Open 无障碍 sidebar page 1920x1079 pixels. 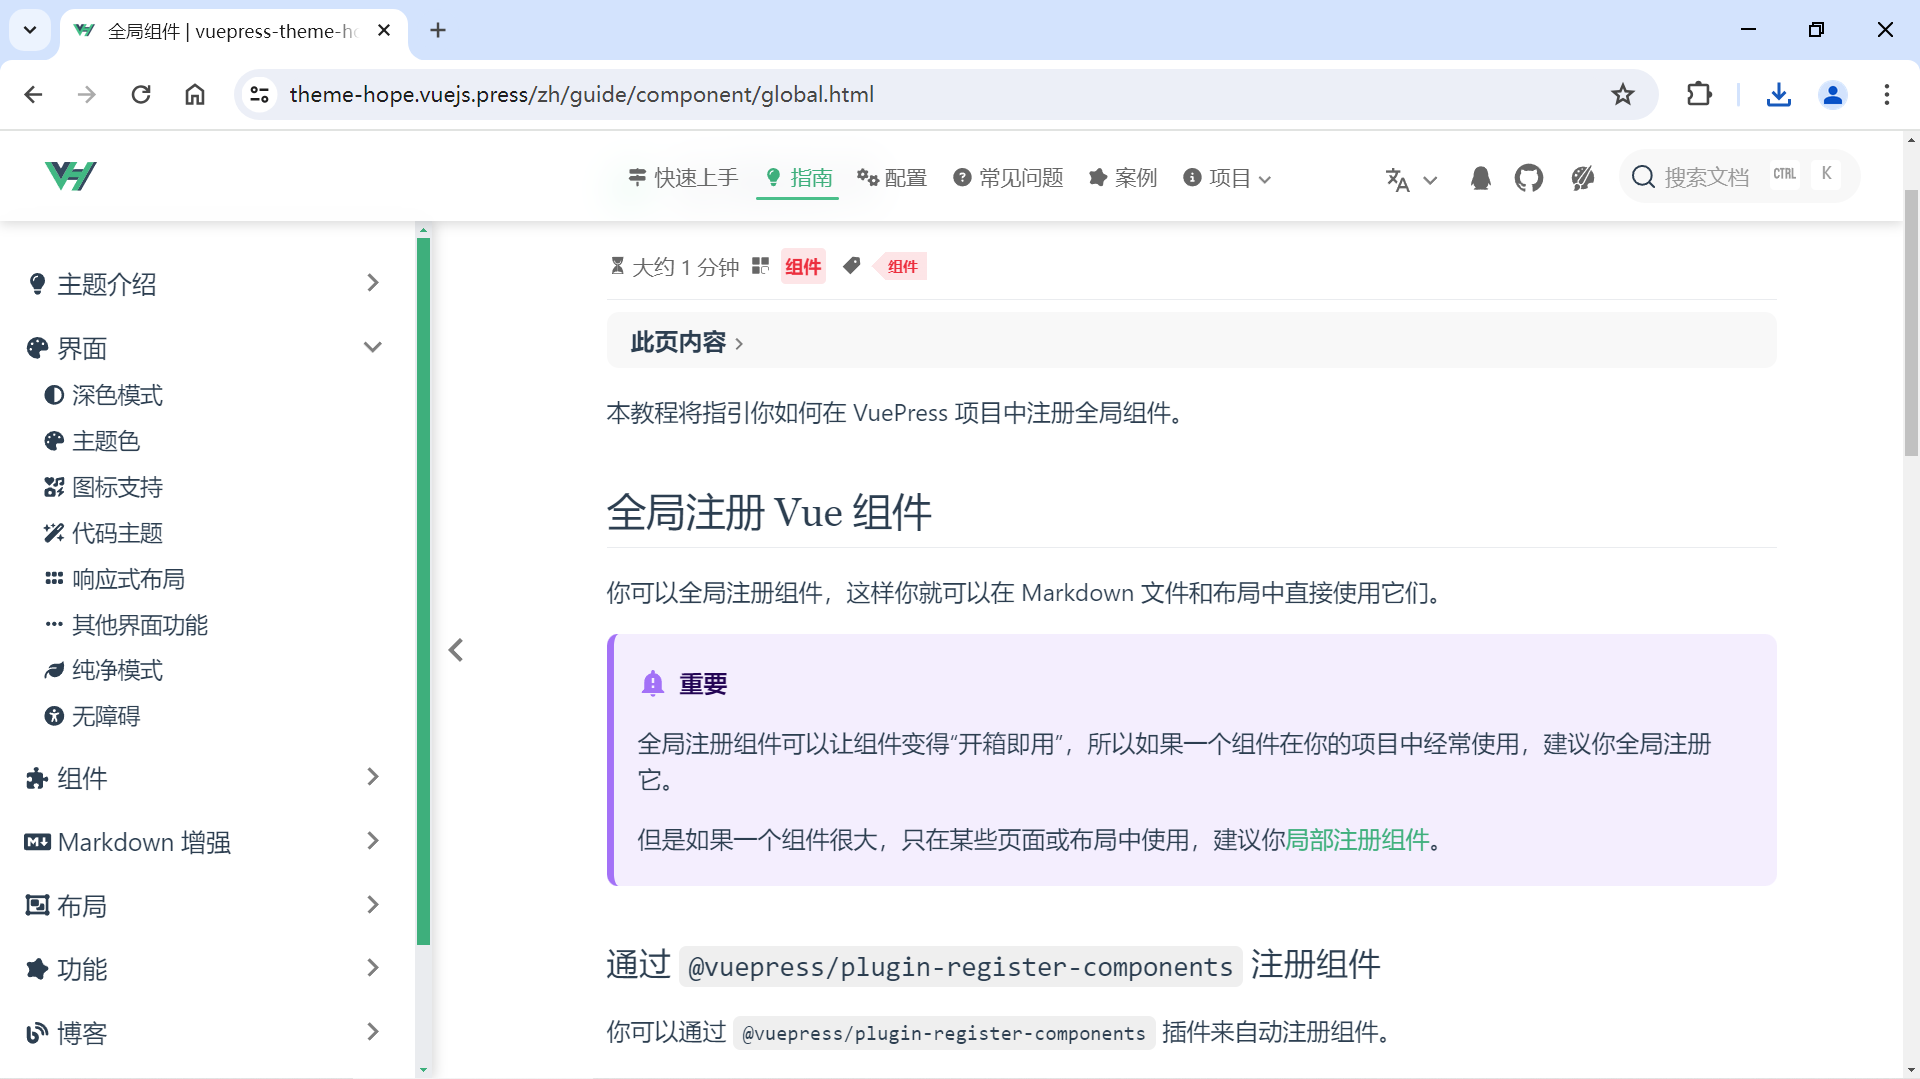click(x=92, y=716)
